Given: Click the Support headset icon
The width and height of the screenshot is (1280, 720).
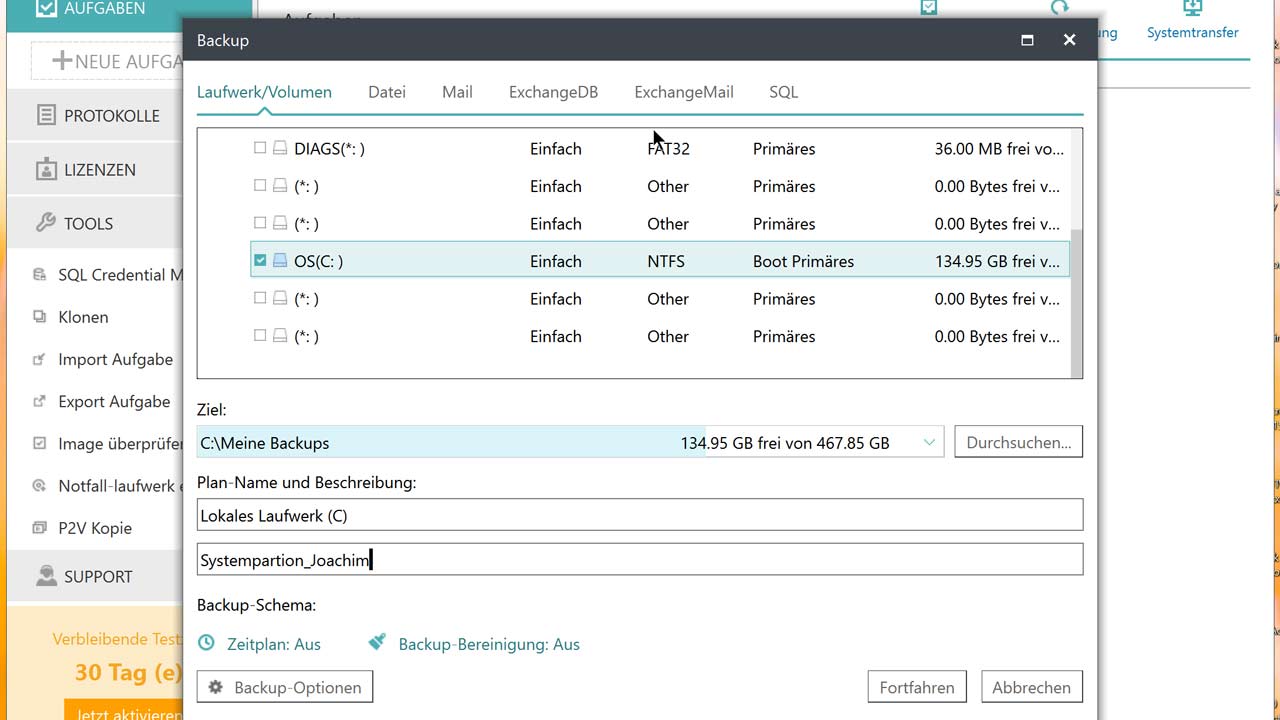Looking at the screenshot, I should click(46, 576).
